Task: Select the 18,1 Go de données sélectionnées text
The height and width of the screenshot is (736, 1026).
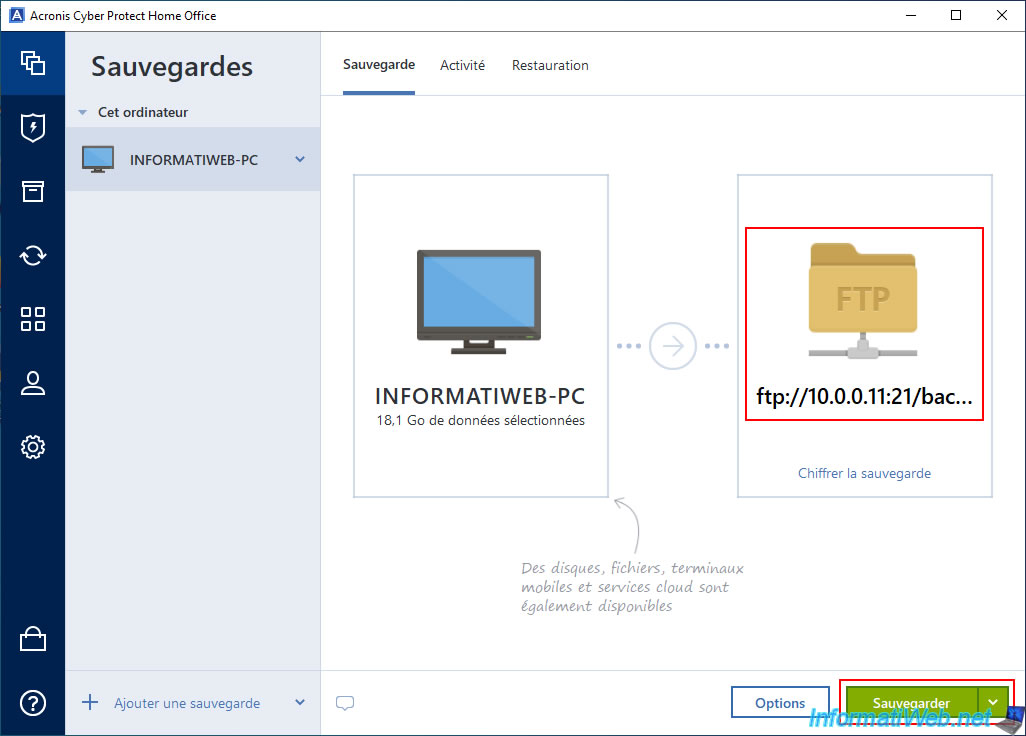Action: click(x=481, y=421)
